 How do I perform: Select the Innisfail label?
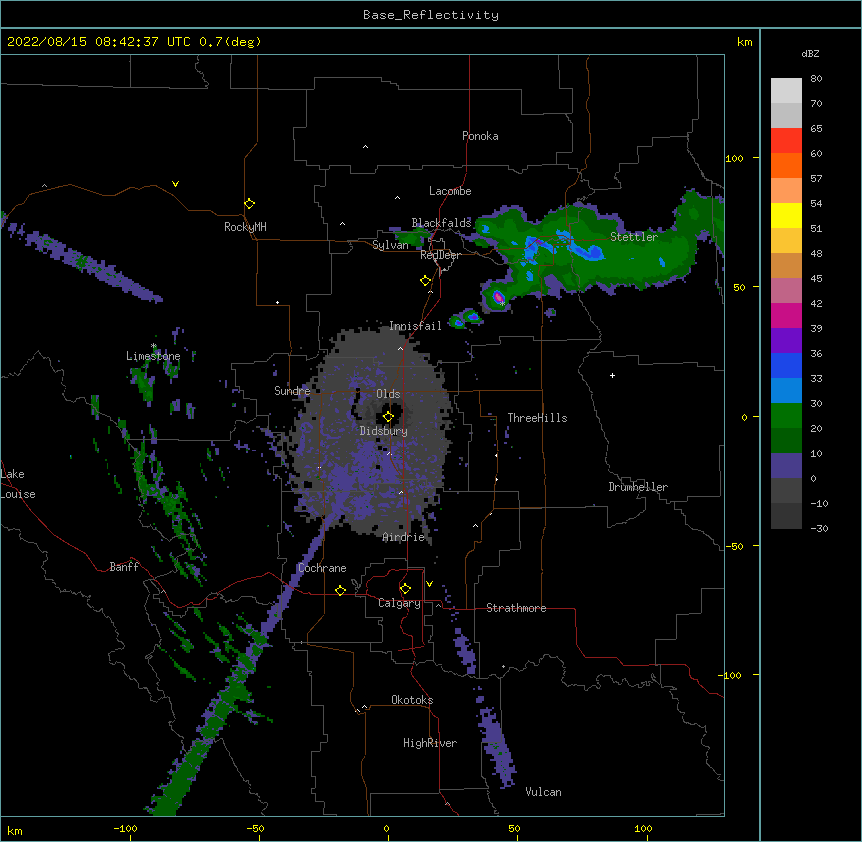pyautogui.click(x=415, y=326)
